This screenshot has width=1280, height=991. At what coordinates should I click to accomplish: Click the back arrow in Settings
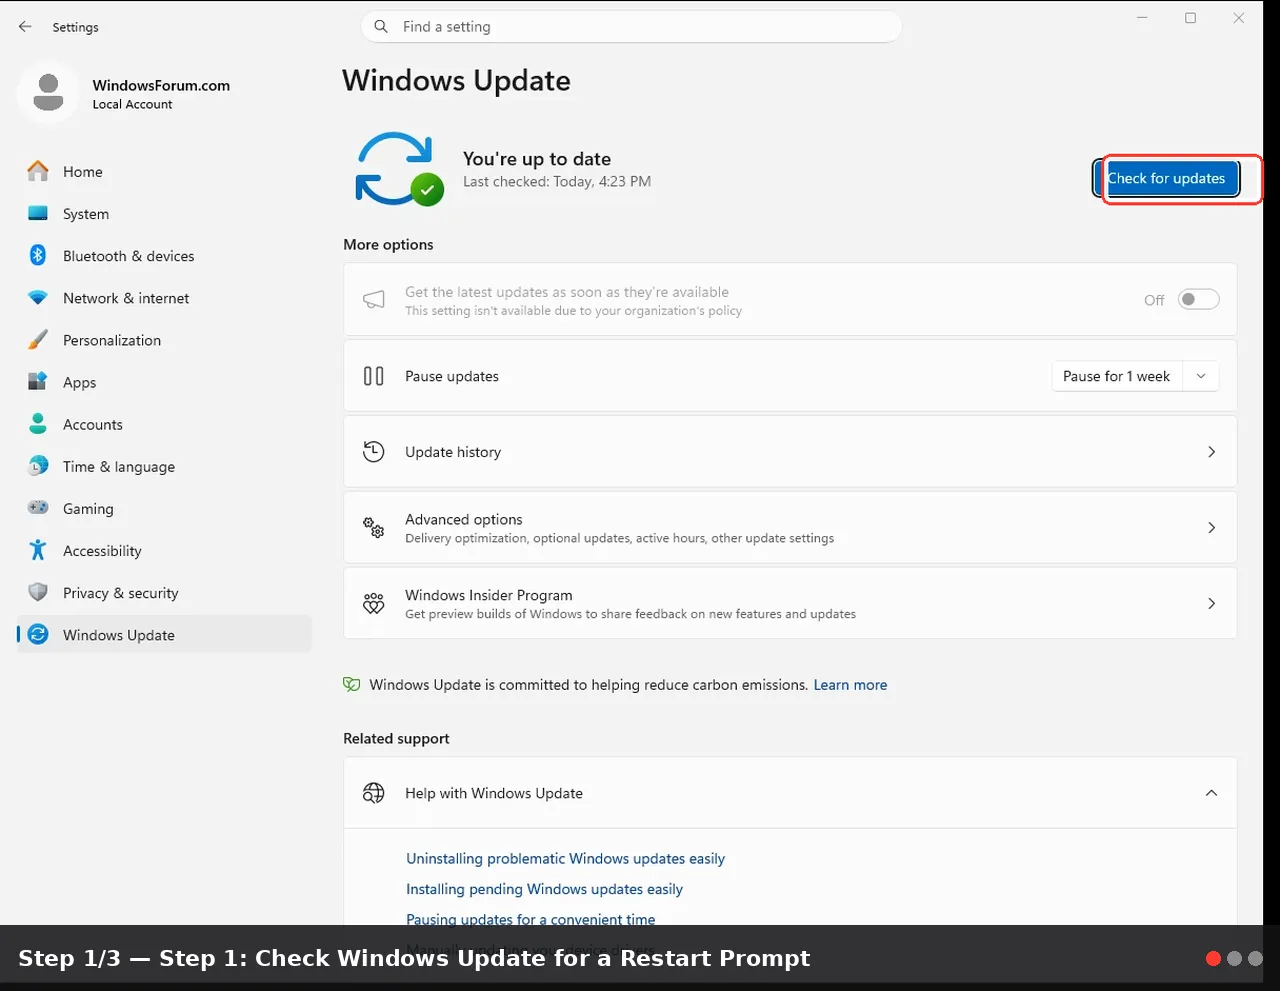point(25,27)
